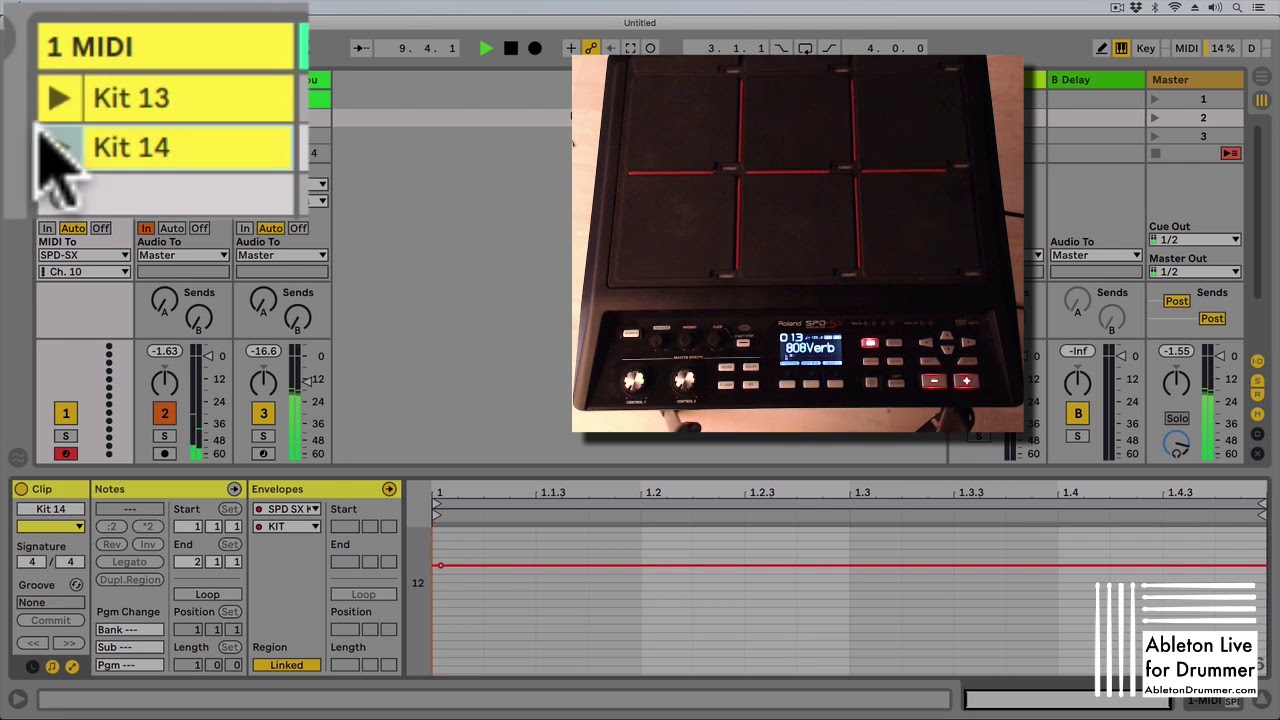Toggle the Clip activator circle icon
The height and width of the screenshot is (720, 1280).
[x=21, y=489]
